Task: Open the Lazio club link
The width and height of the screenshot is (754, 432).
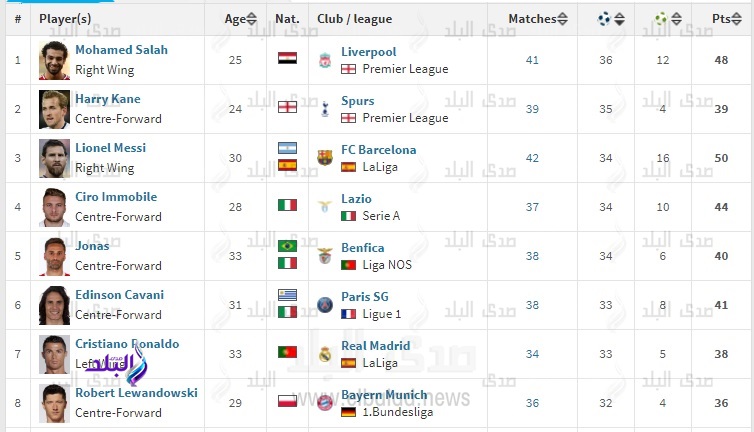Action: coord(356,199)
